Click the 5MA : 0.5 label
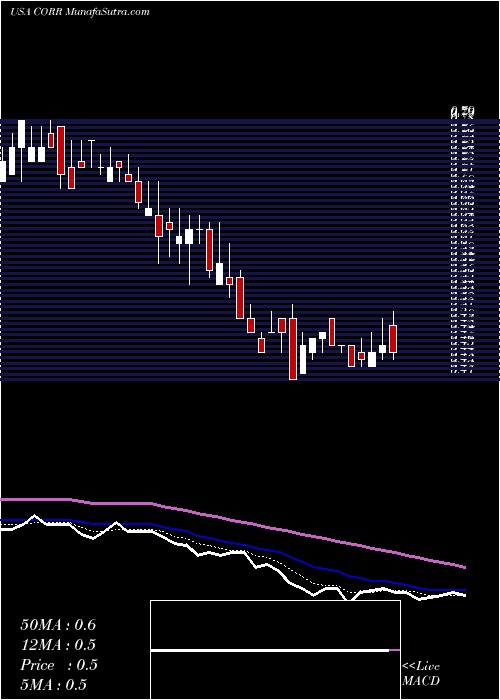 [x=53, y=685]
